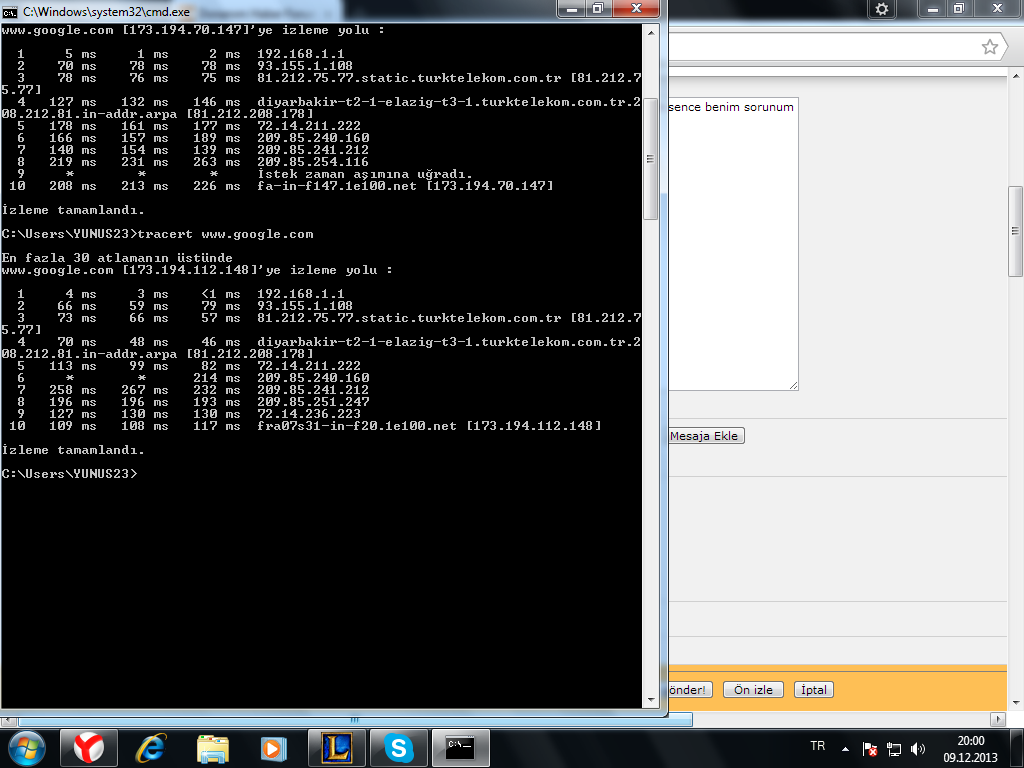Click the message box resize grip

point(793,386)
